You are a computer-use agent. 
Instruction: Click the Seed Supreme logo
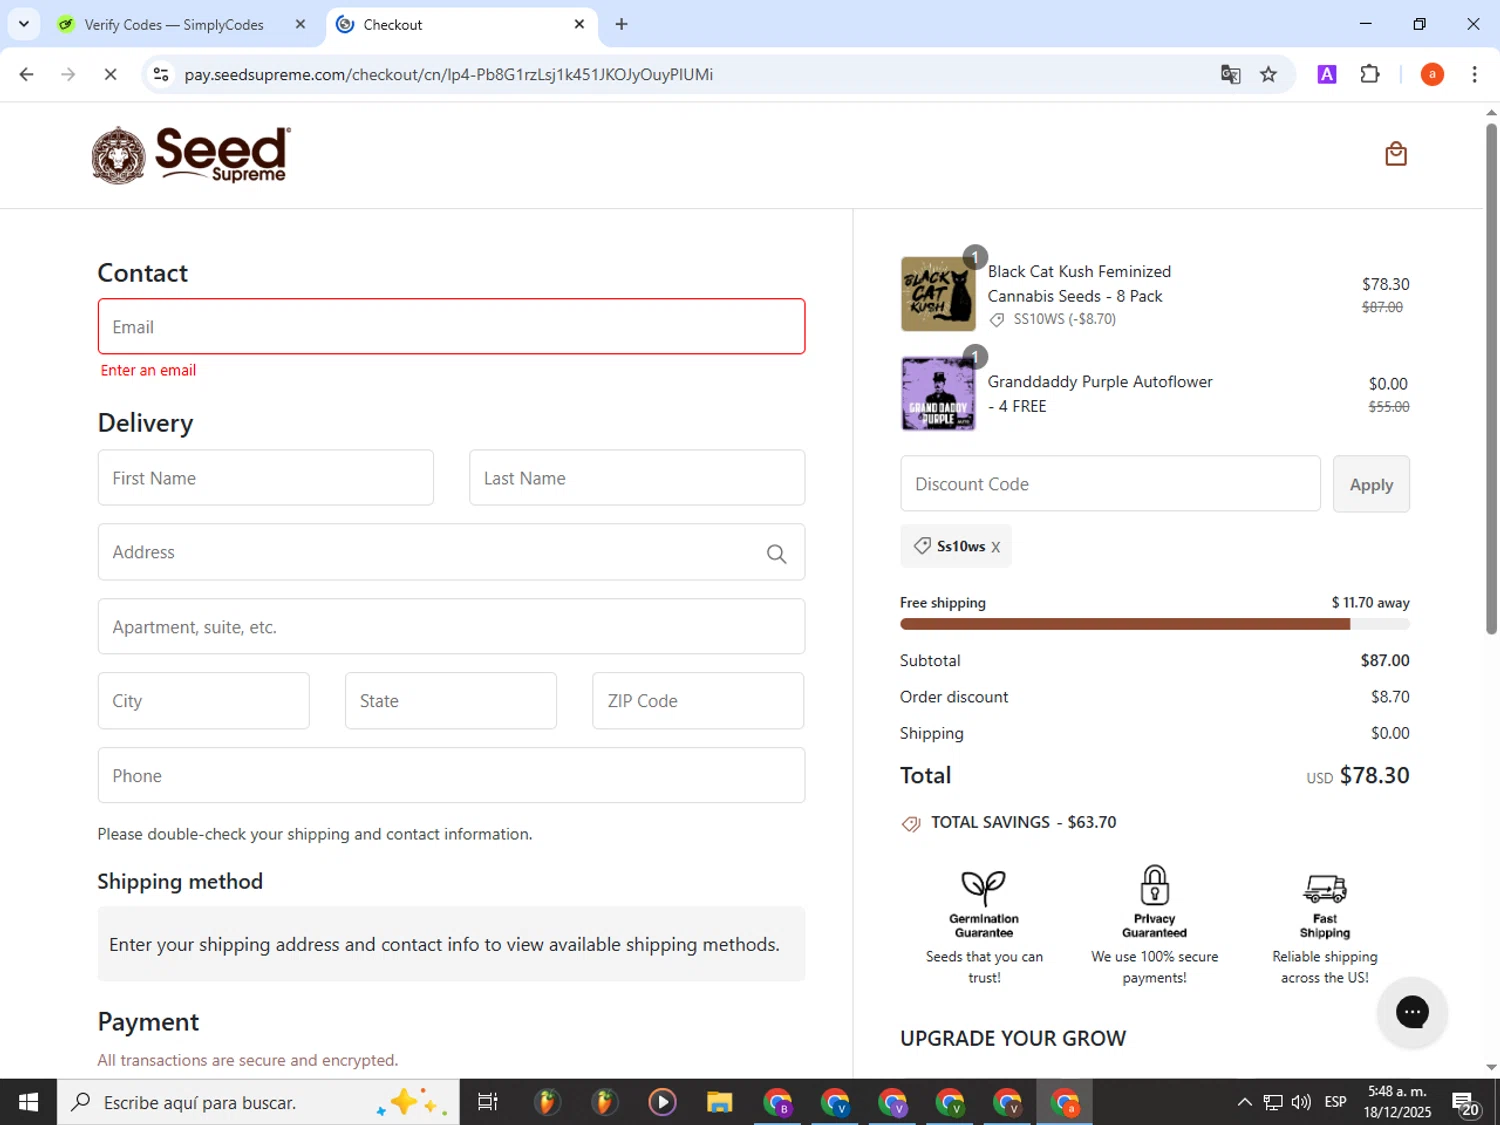click(191, 155)
